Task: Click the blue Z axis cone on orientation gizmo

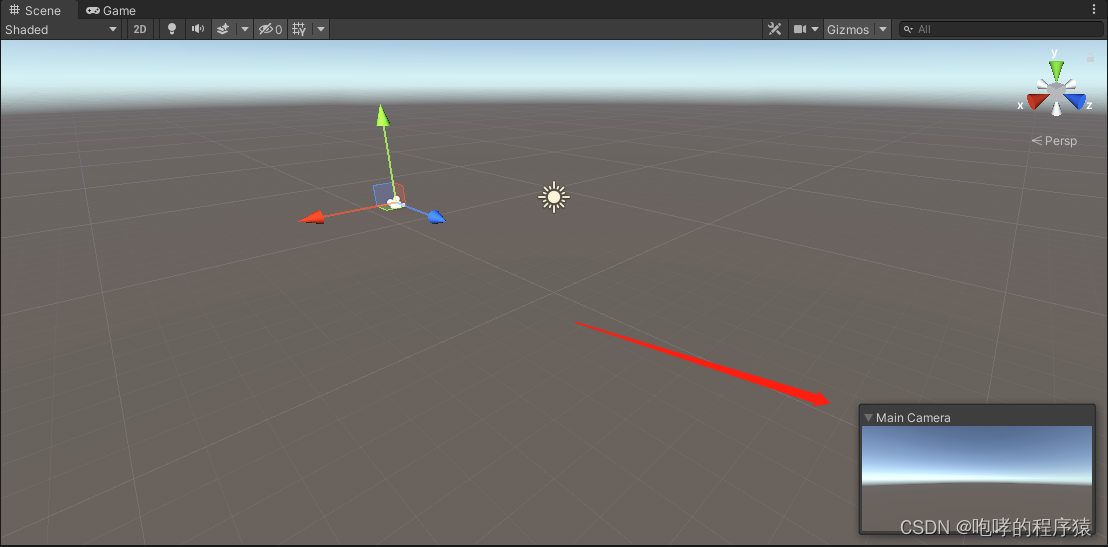Action: [1075, 102]
